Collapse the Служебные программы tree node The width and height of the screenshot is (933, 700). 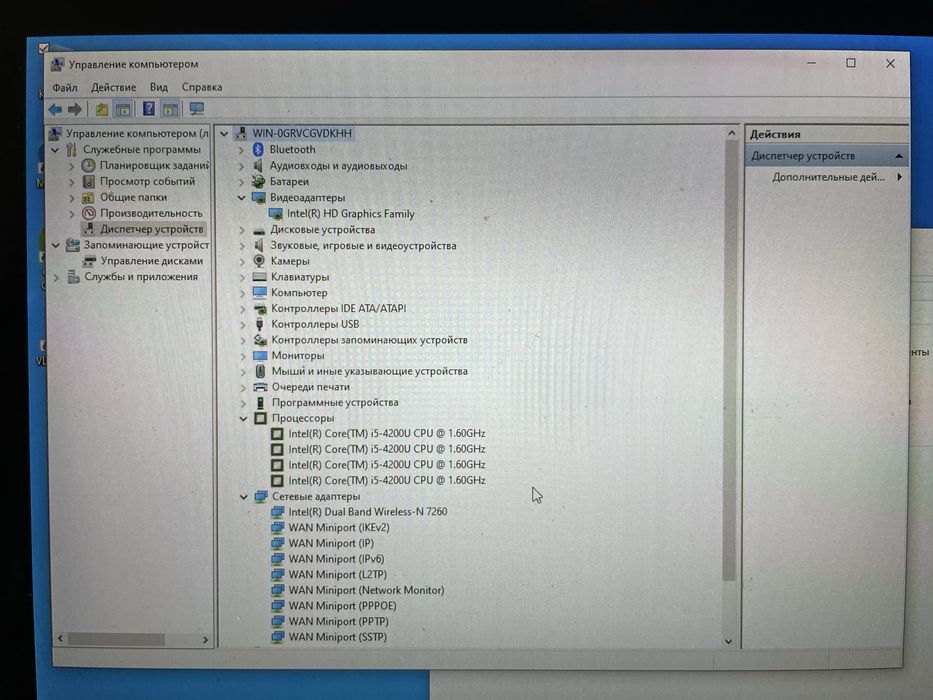click(x=55, y=150)
